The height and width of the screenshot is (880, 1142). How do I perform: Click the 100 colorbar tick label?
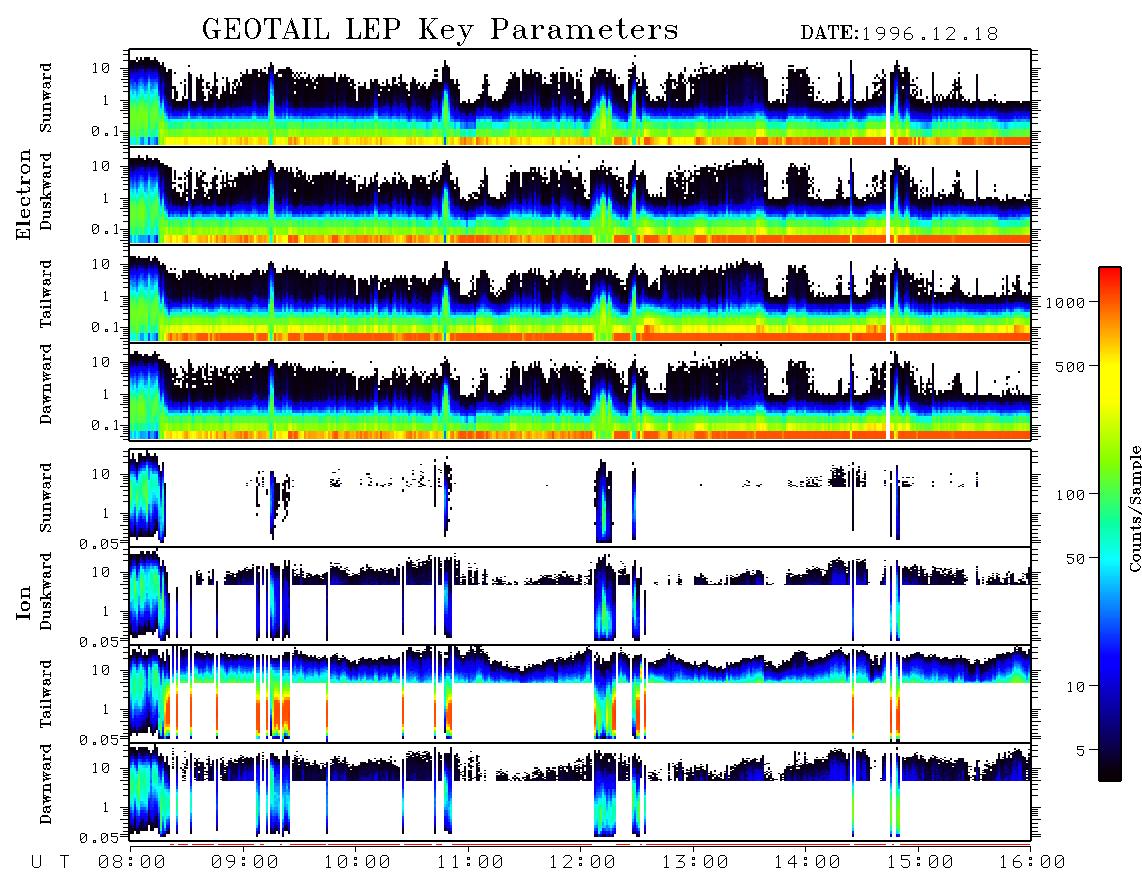[x=1071, y=495]
